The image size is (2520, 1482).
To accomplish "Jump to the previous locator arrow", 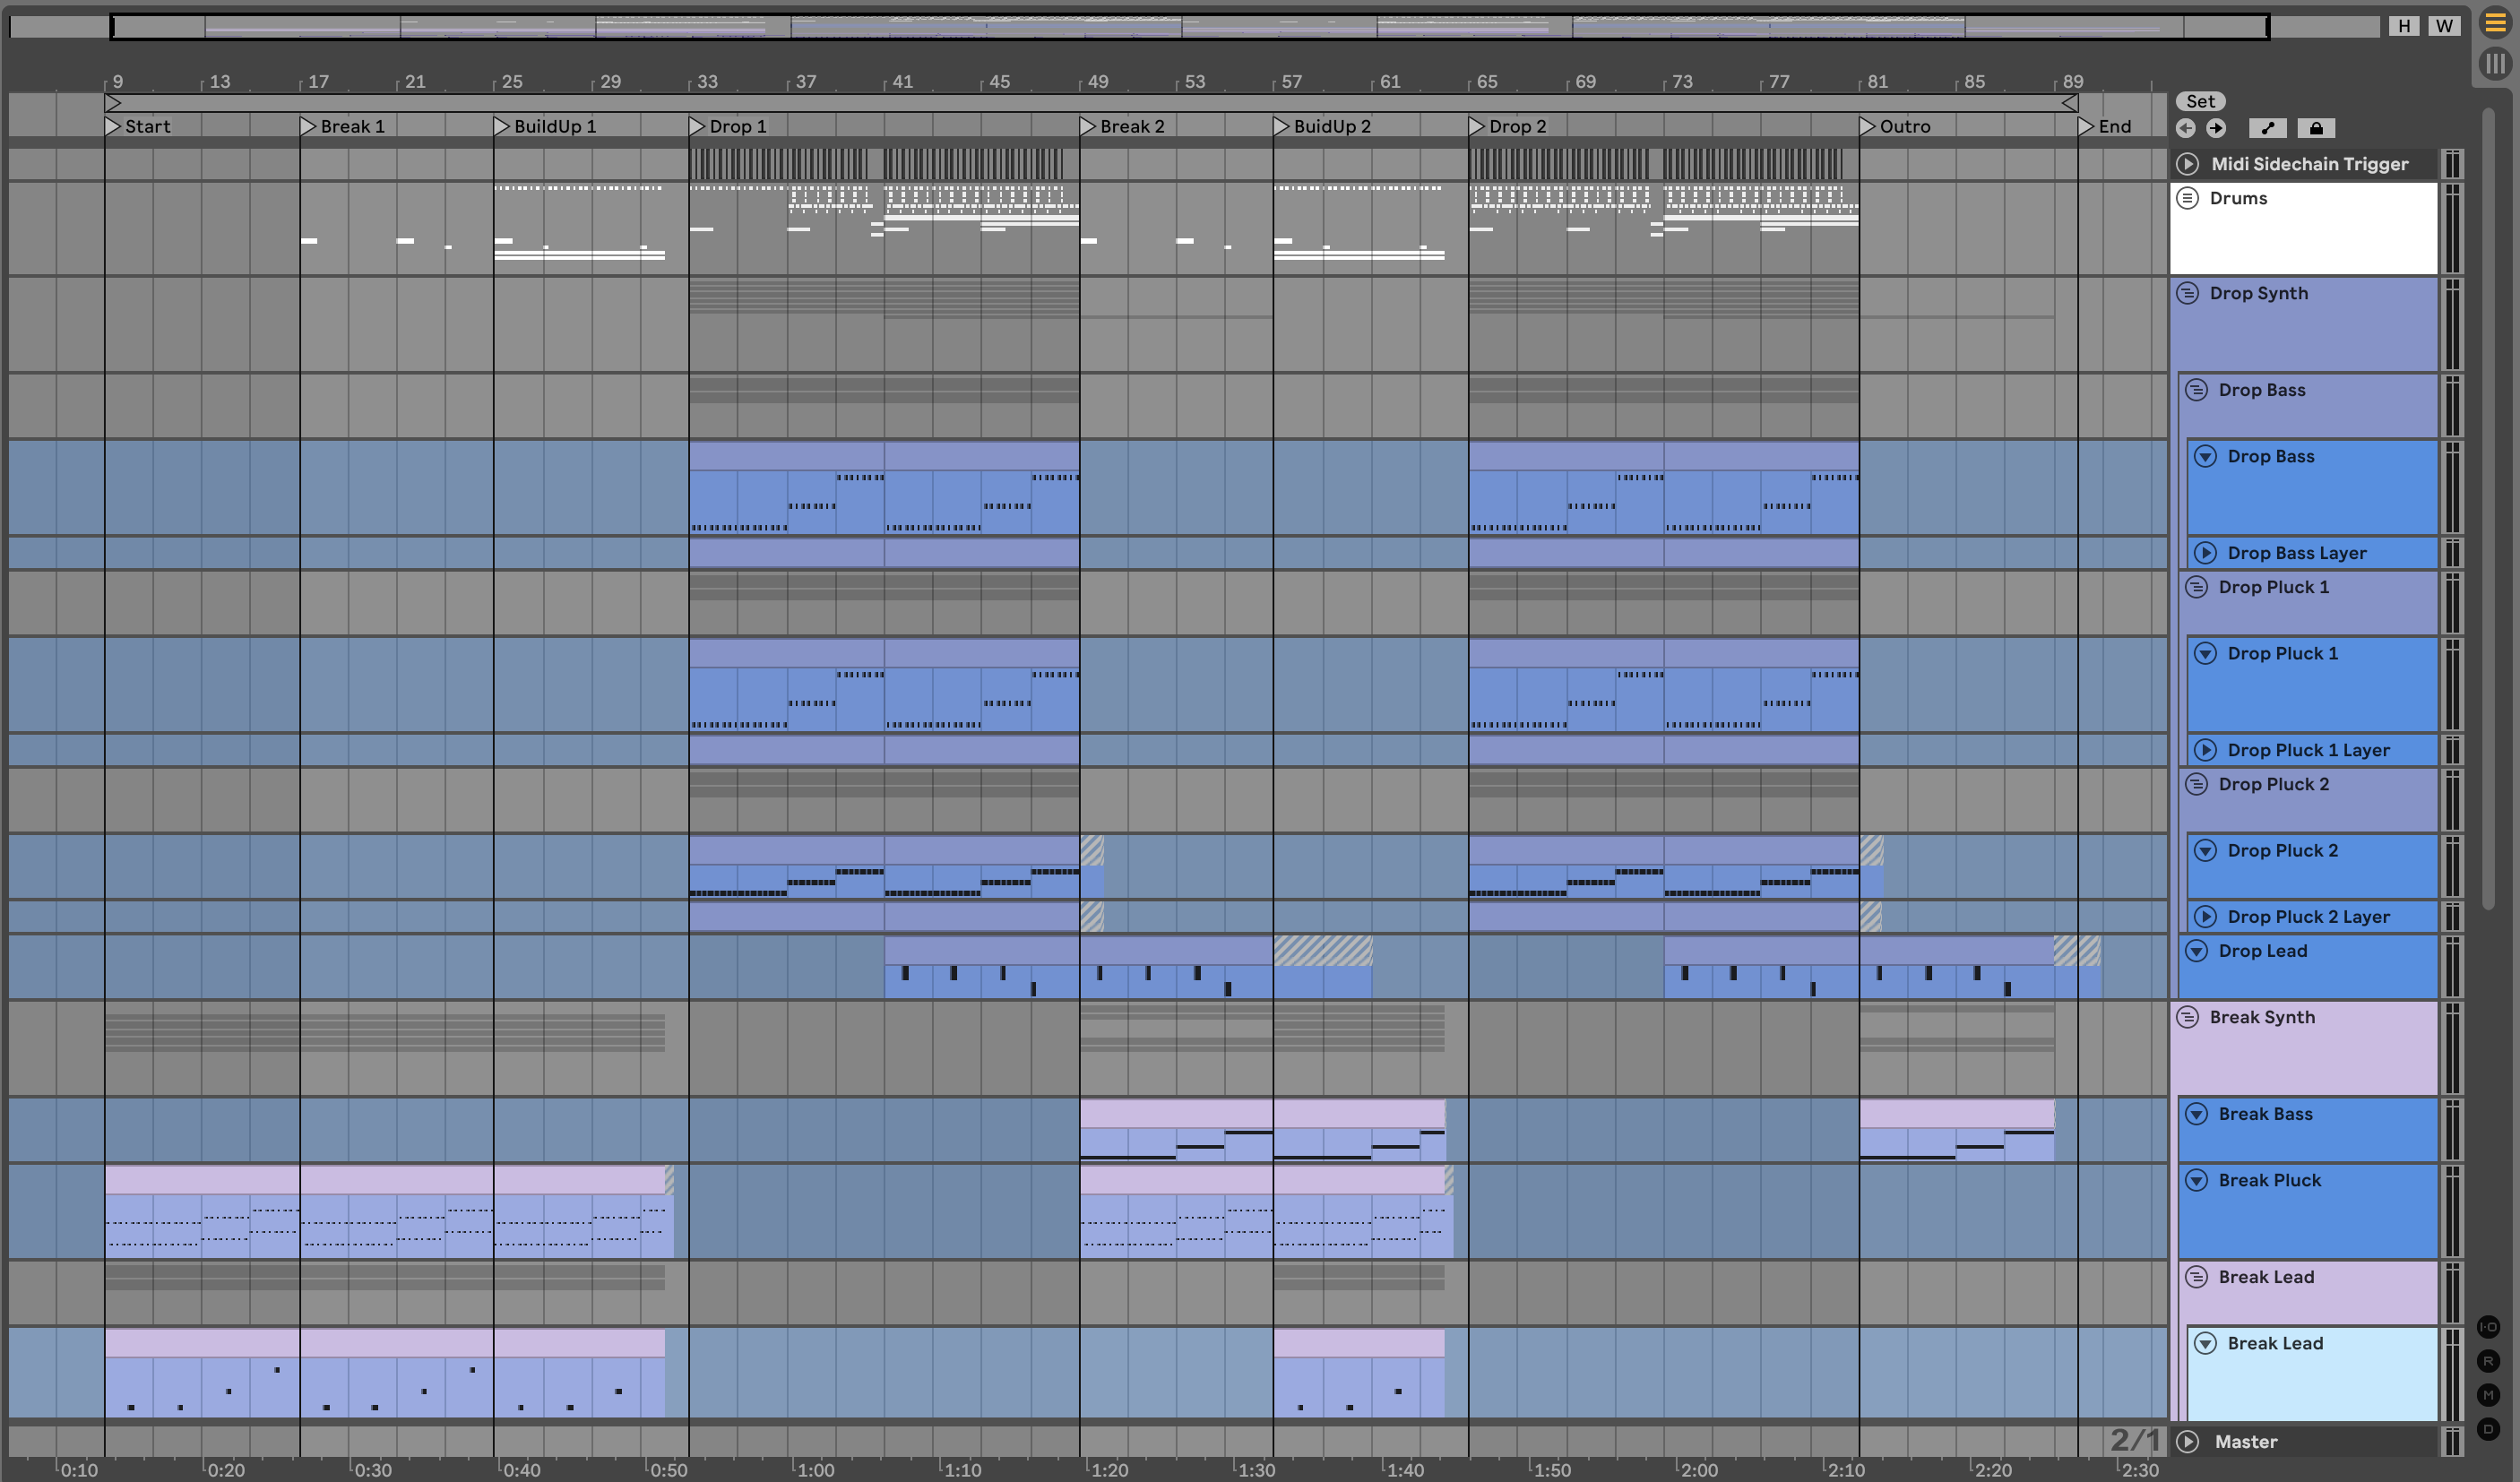I will point(2185,128).
